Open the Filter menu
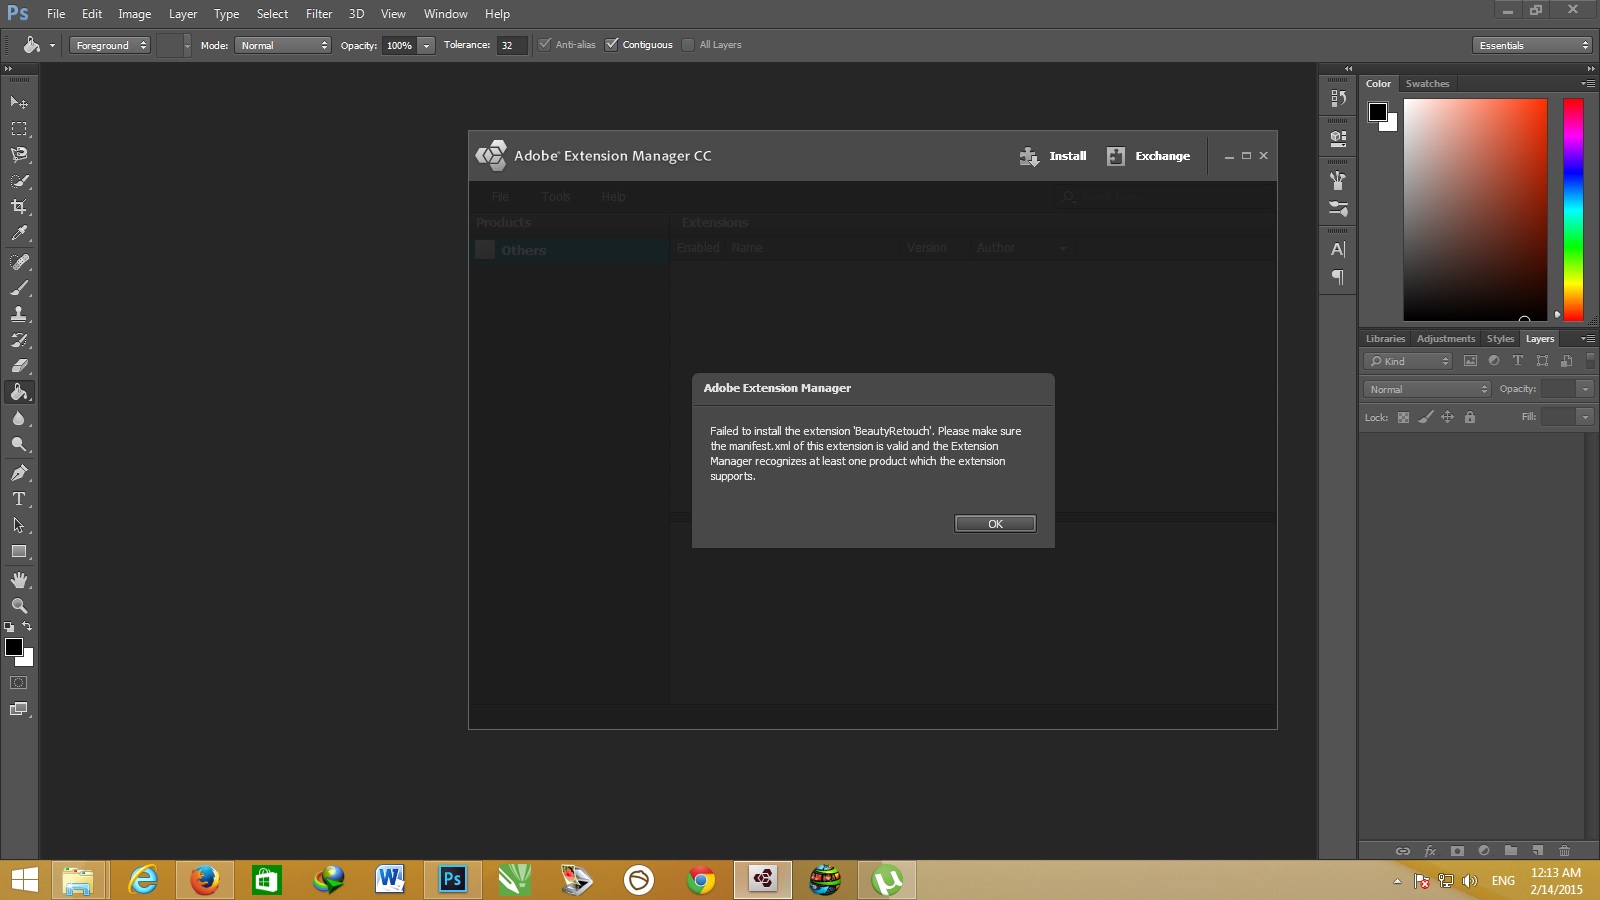The height and width of the screenshot is (900, 1600). 319,14
